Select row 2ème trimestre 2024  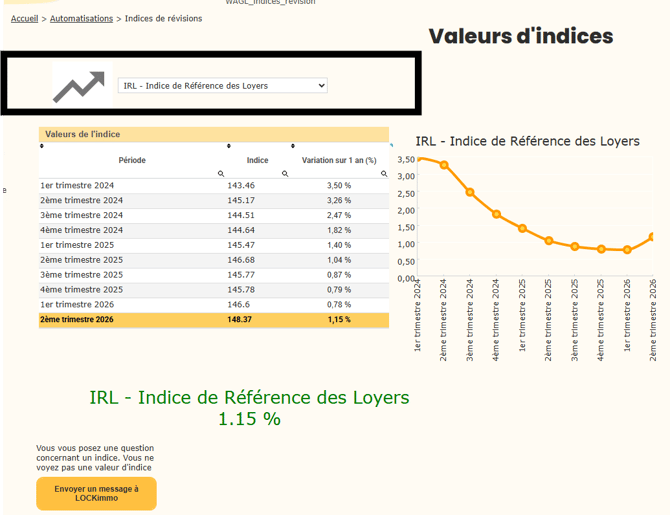click(214, 200)
